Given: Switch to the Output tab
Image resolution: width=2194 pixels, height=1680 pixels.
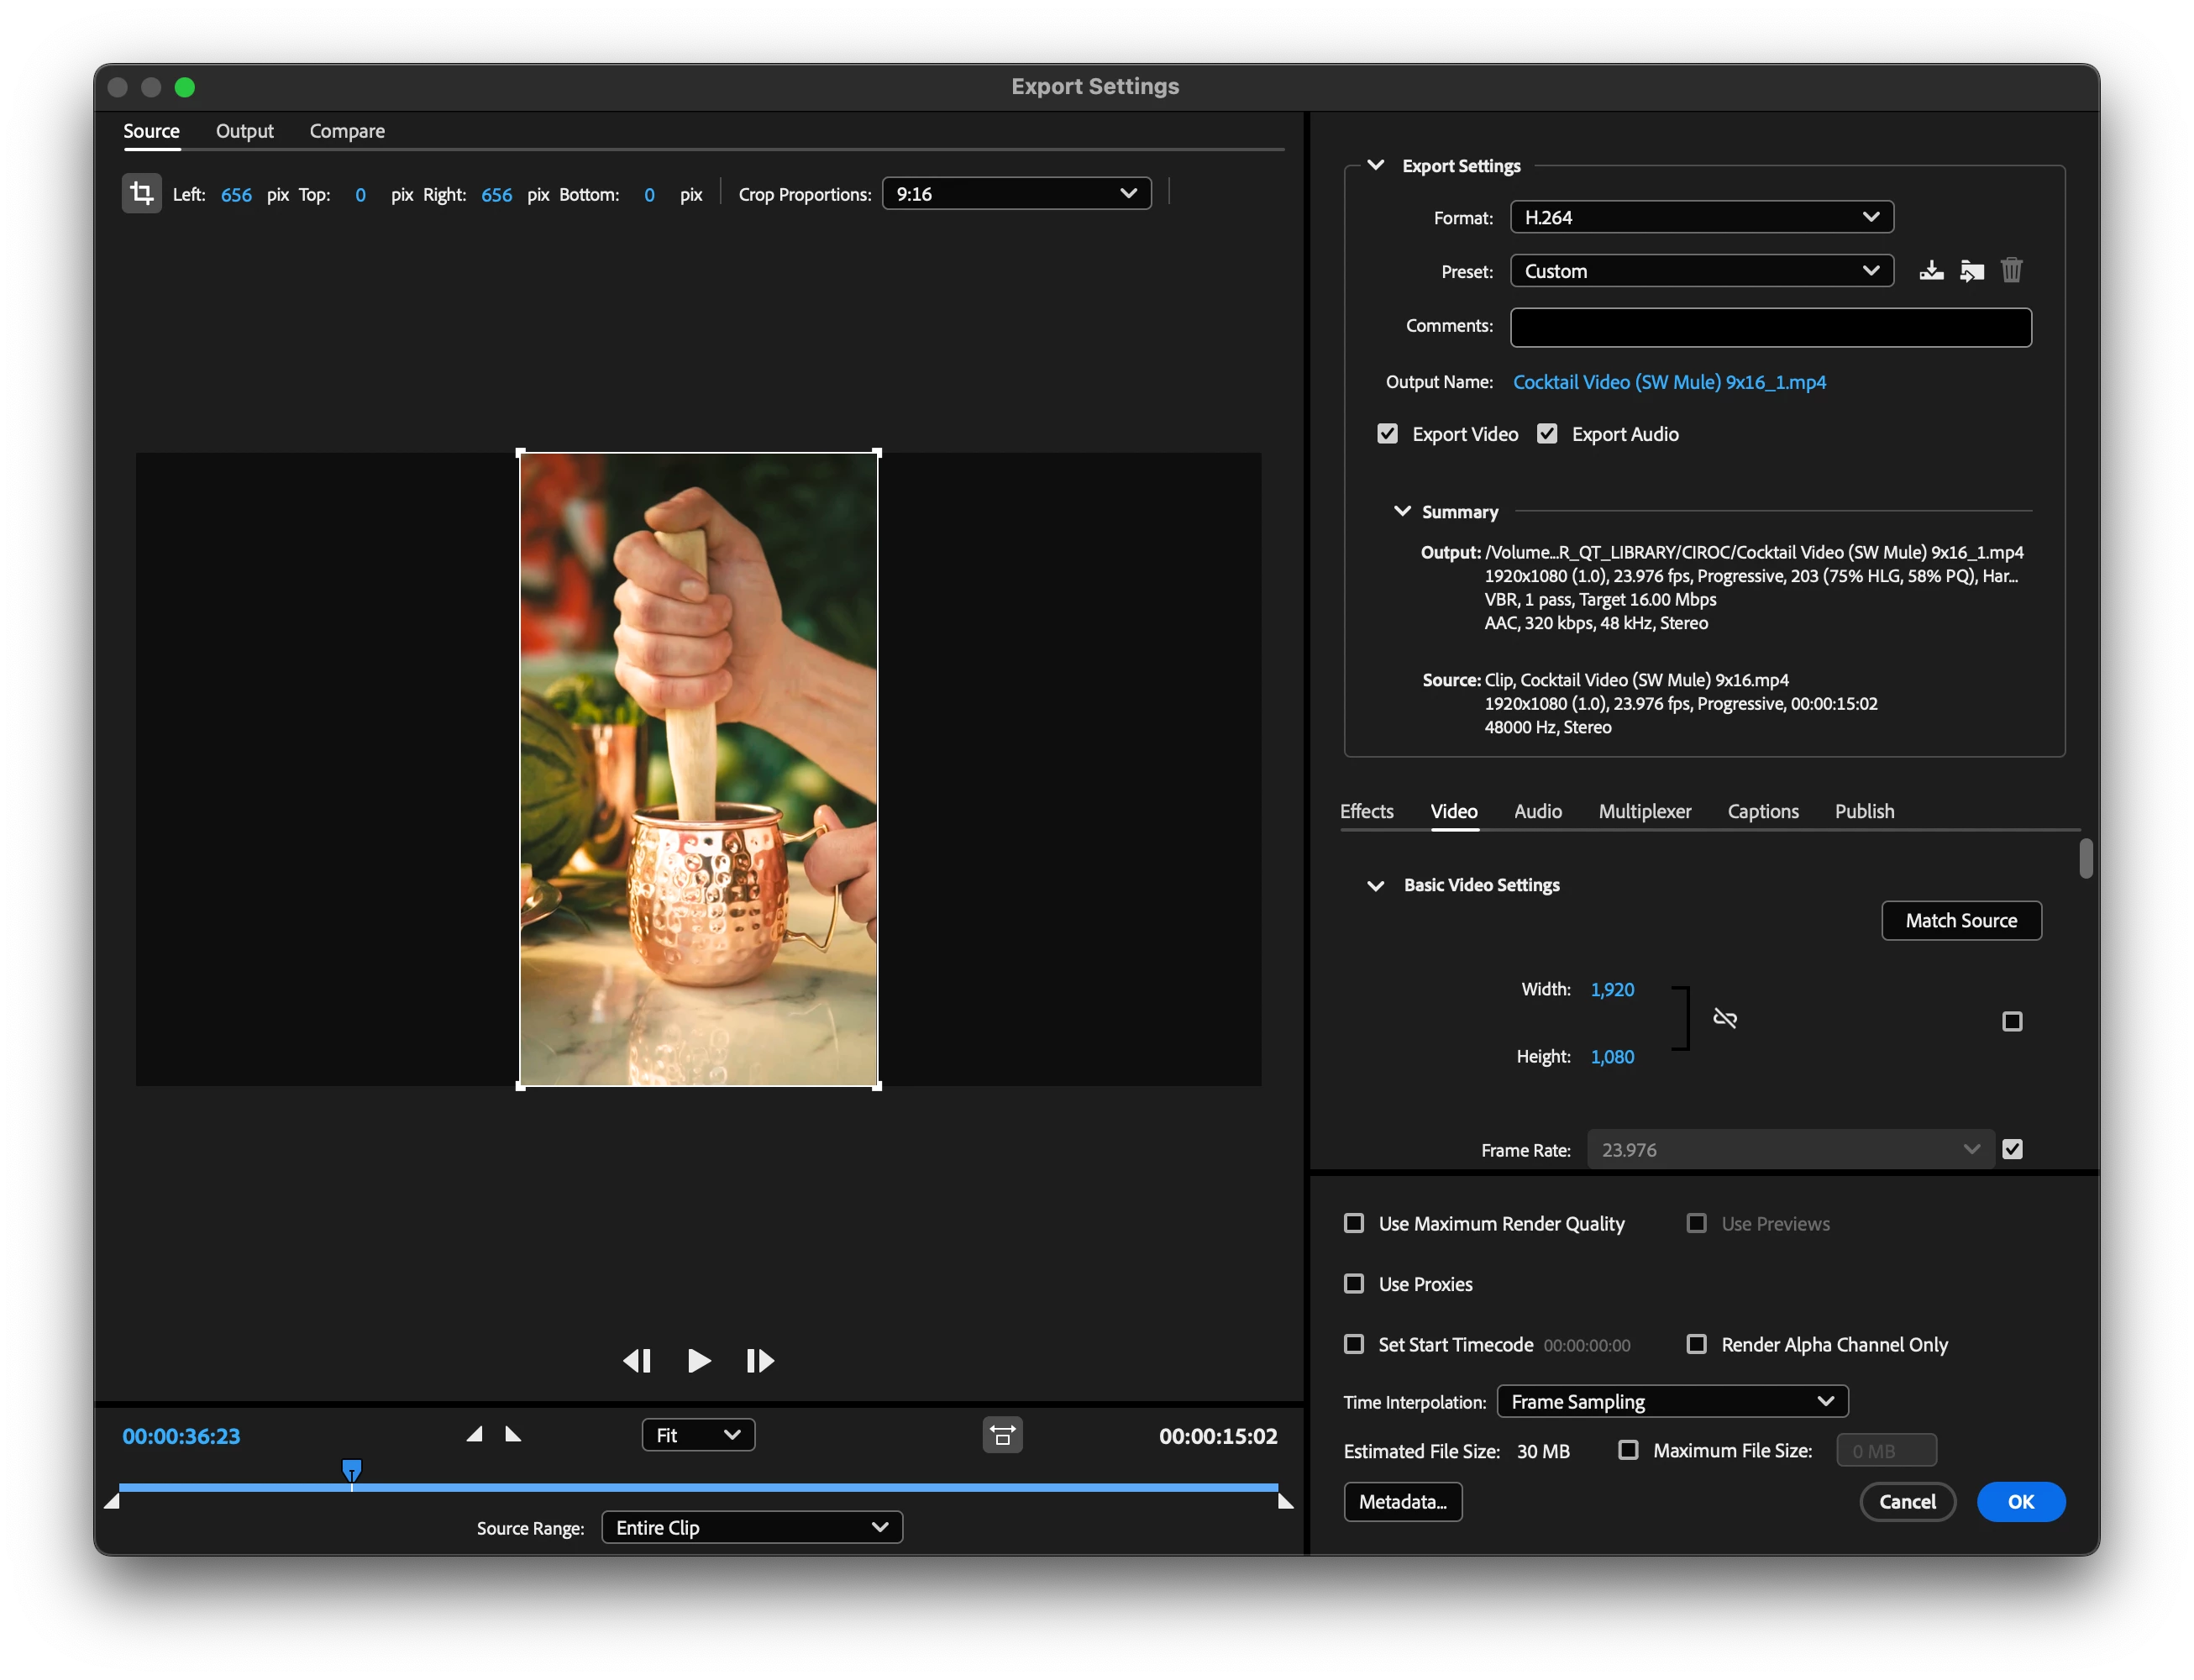Looking at the screenshot, I should (244, 131).
